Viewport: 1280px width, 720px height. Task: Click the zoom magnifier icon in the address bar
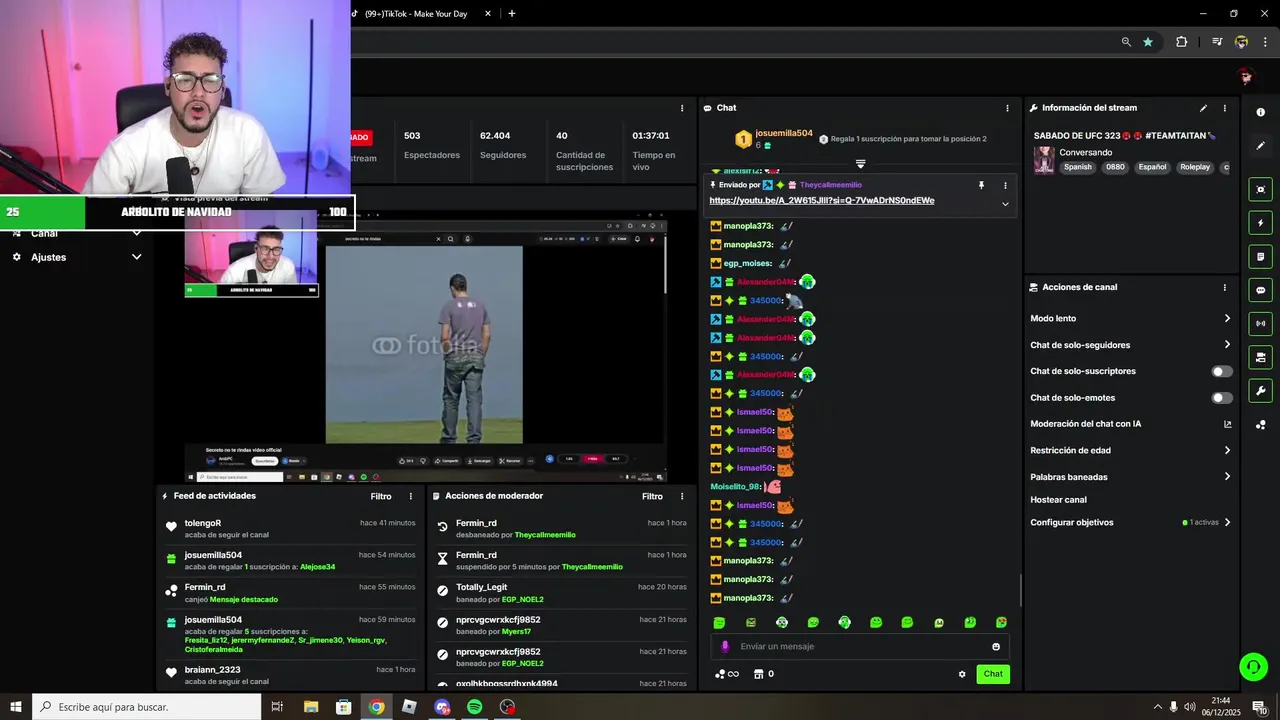tap(1126, 42)
